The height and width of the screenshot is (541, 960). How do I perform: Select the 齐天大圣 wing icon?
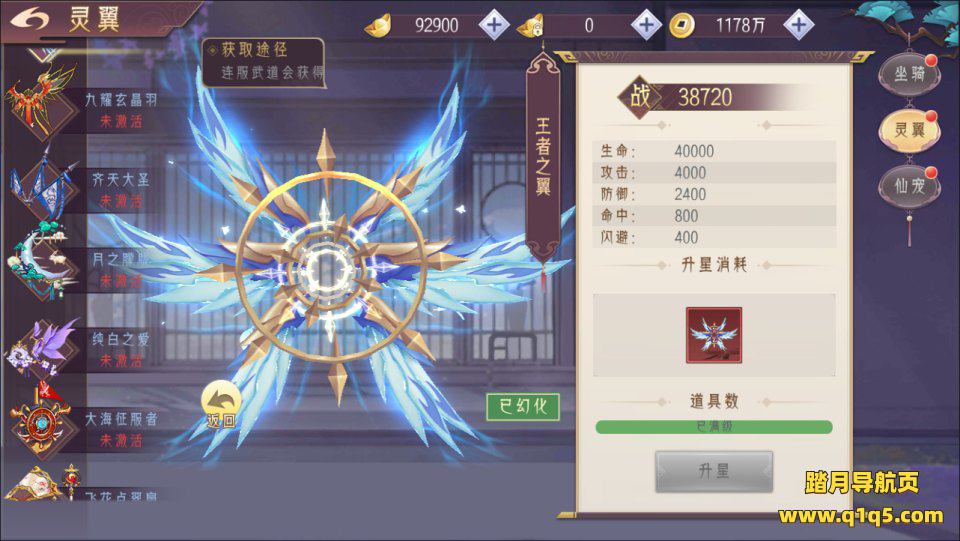42,185
